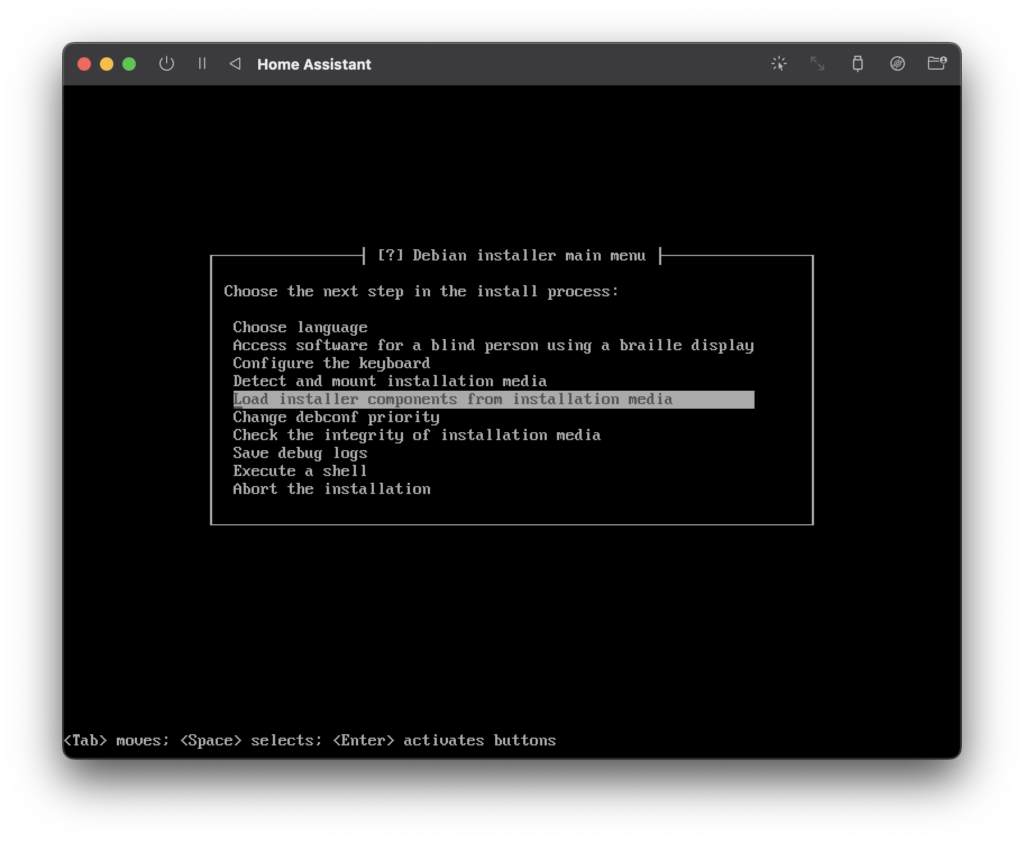Toggle capture mouse cursor icon

coord(778,63)
